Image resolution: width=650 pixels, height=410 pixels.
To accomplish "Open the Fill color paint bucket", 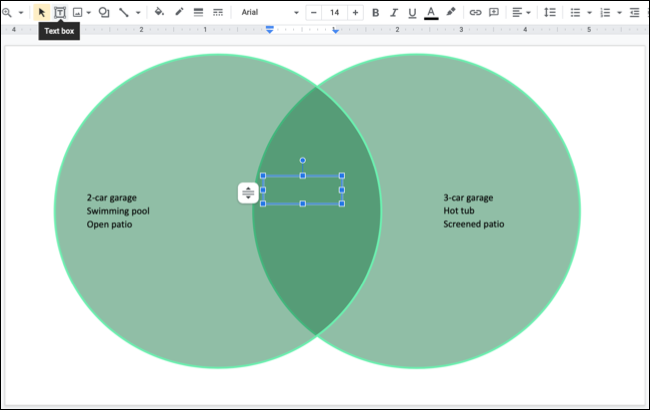I will 159,12.
